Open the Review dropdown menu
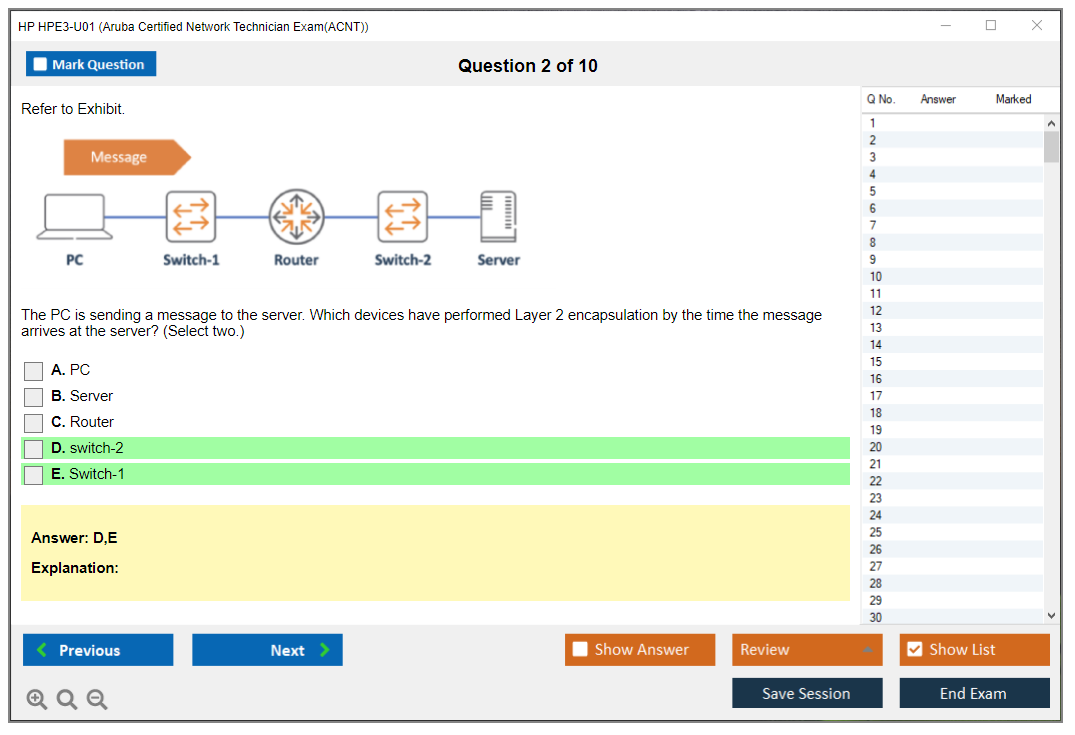1075x735 pixels. (806, 650)
